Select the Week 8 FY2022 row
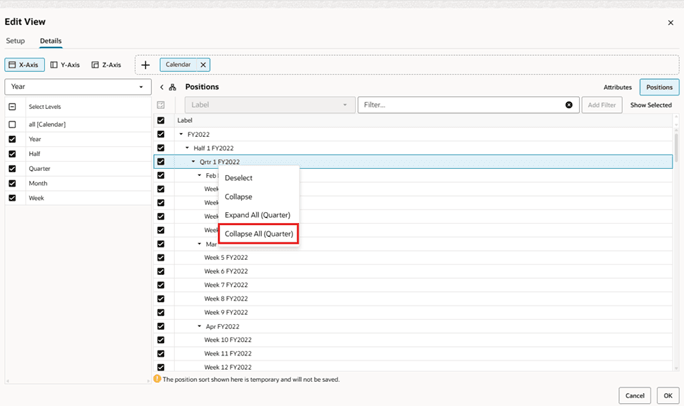Screen dimensions: 684x406 tap(413, 299)
